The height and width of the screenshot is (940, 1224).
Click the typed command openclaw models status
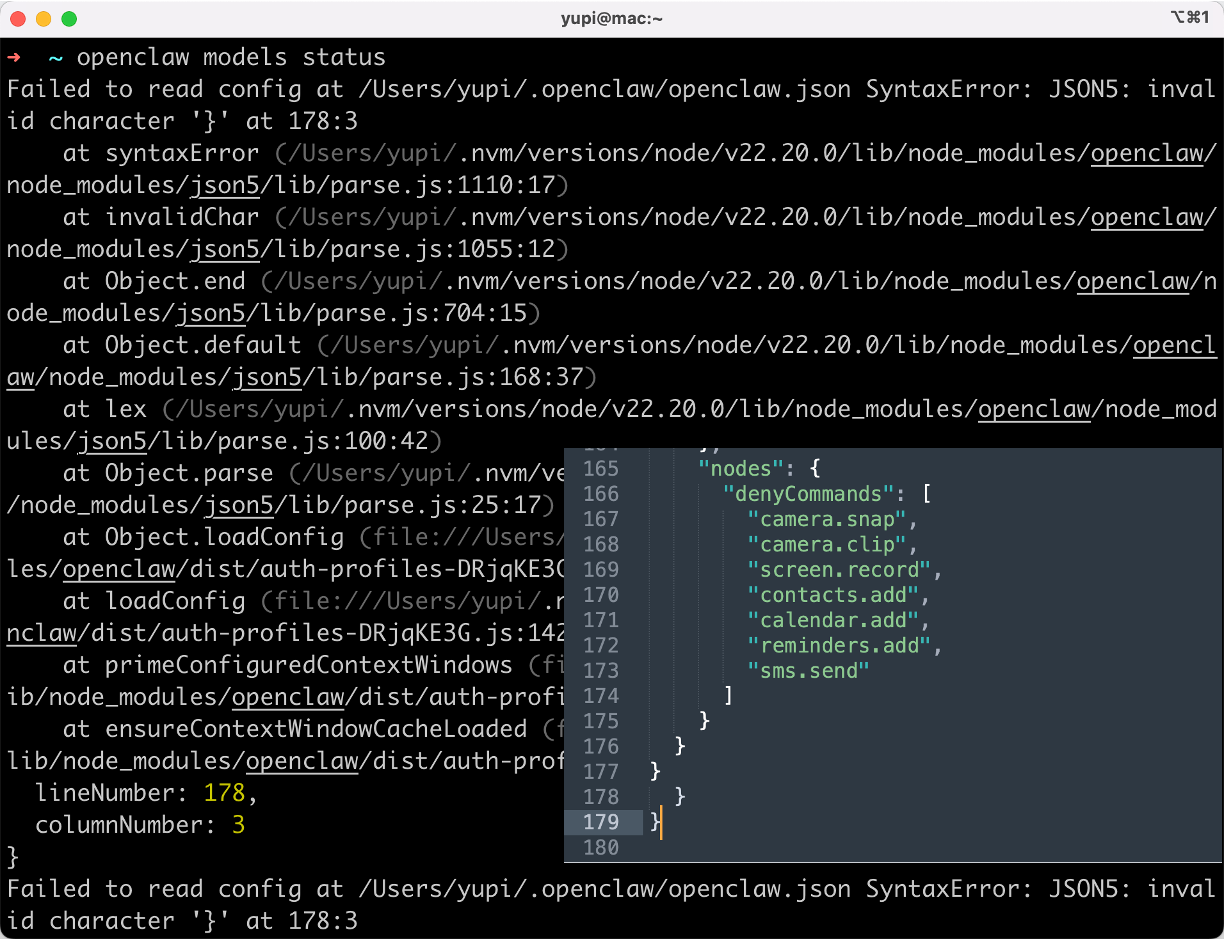pos(231,57)
